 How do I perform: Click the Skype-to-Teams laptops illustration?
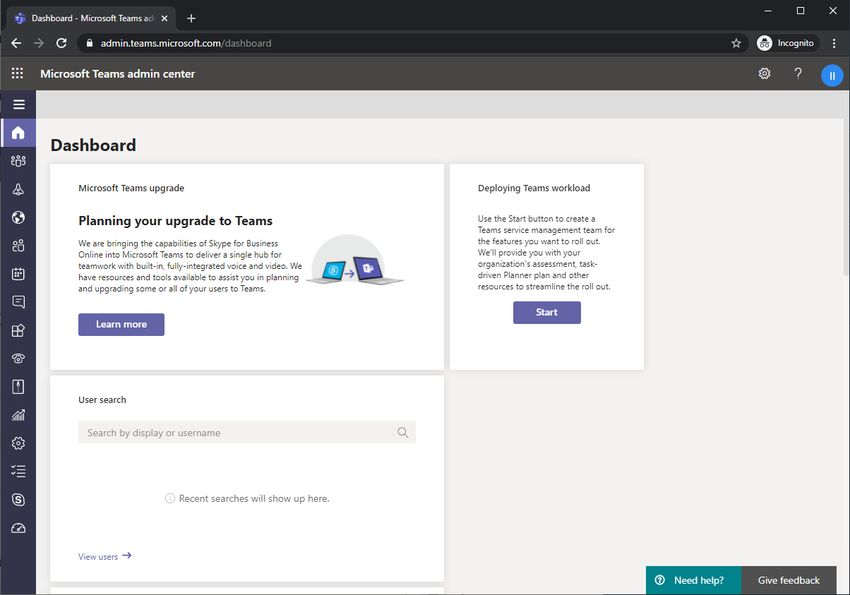click(355, 261)
